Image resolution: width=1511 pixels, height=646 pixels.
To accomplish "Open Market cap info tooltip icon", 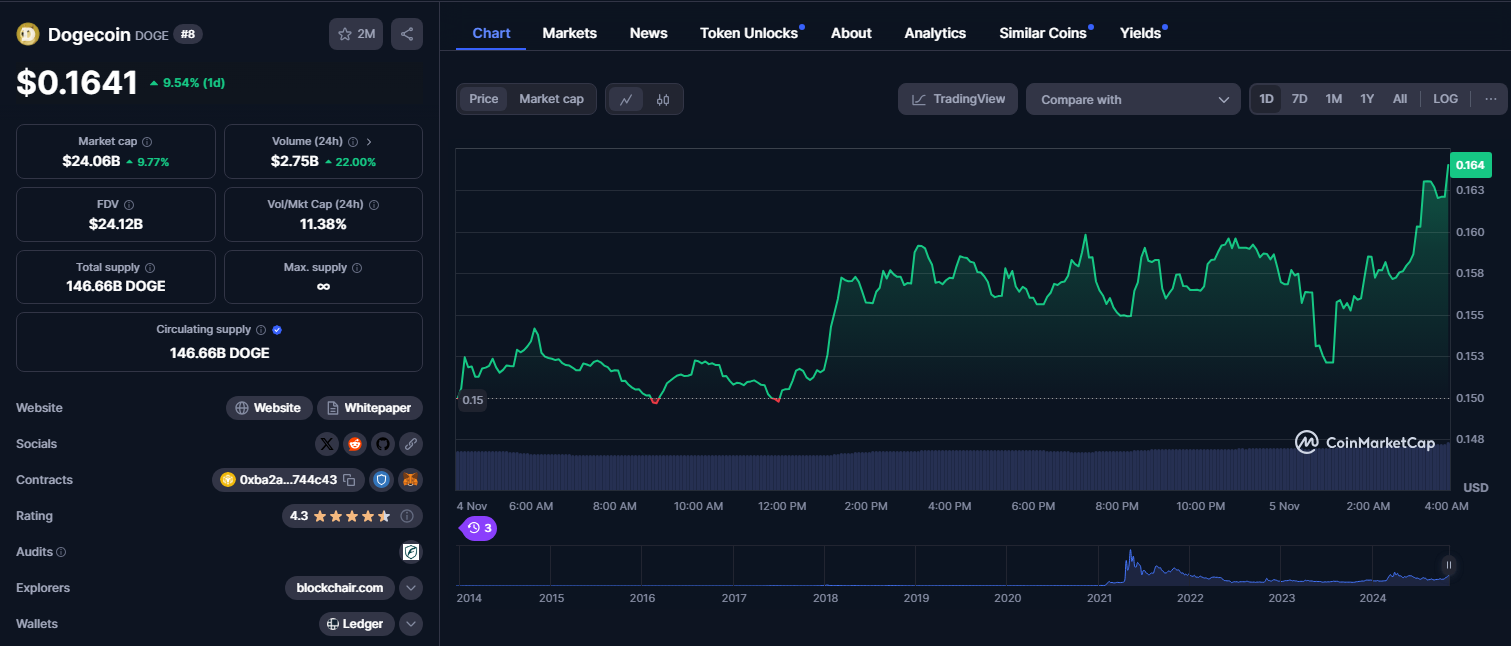I will pyautogui.click(x=147, y=142).
